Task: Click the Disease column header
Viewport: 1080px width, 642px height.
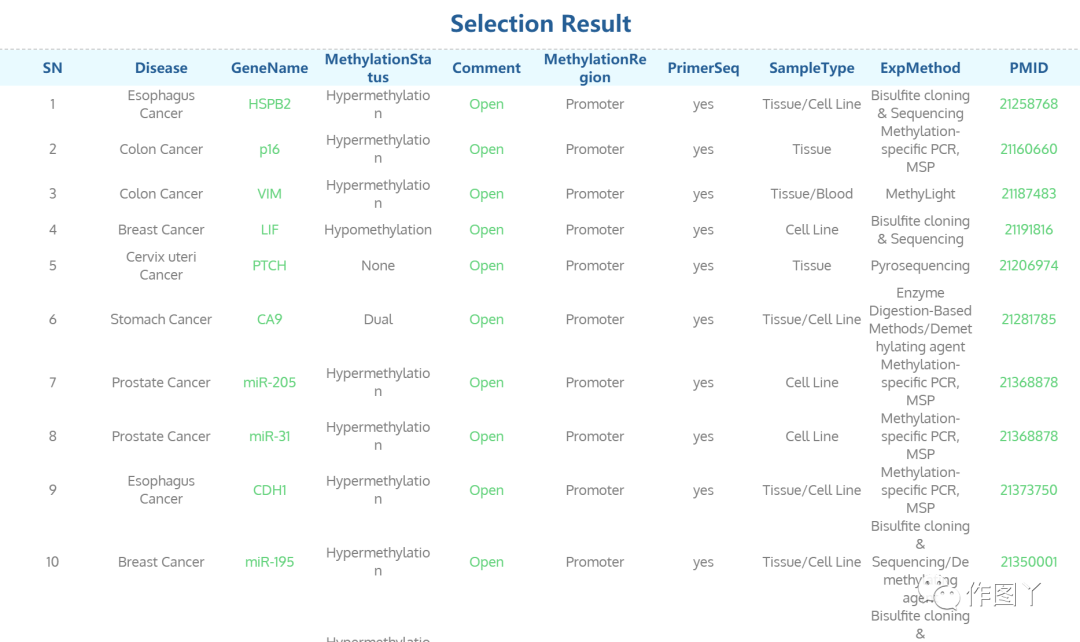Action: pos(161,68)
